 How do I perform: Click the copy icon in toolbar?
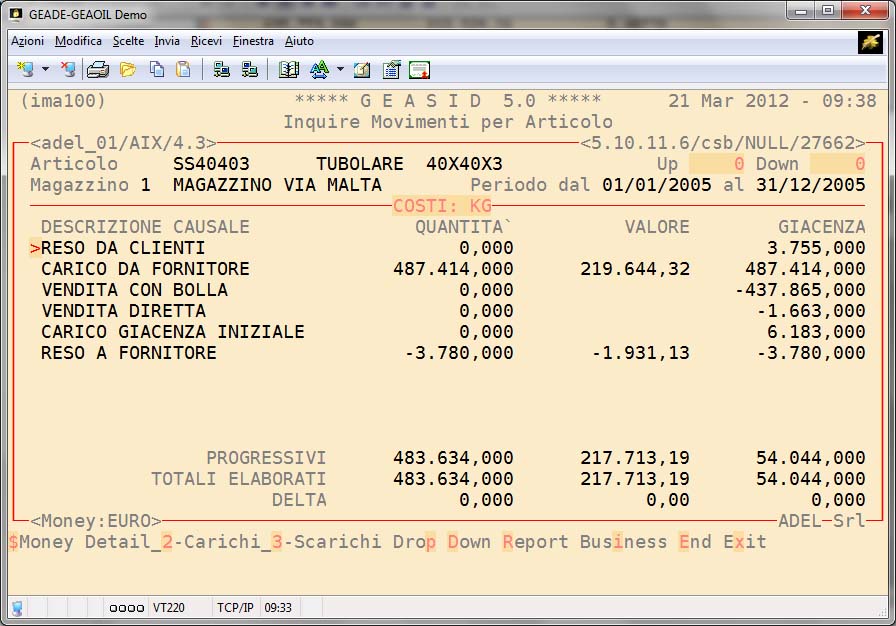(x=157, y=69)
